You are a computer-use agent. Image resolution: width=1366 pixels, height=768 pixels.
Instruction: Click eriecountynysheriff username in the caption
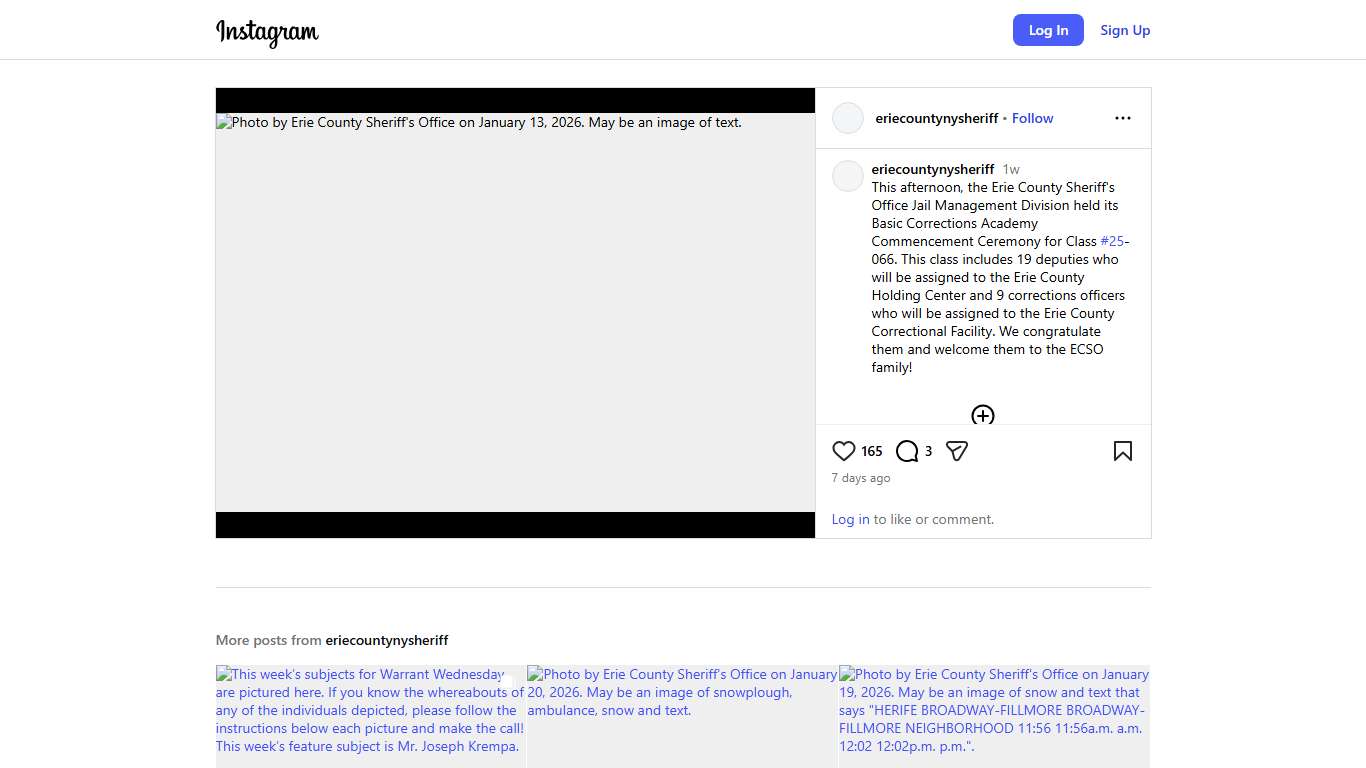point(932,169)
